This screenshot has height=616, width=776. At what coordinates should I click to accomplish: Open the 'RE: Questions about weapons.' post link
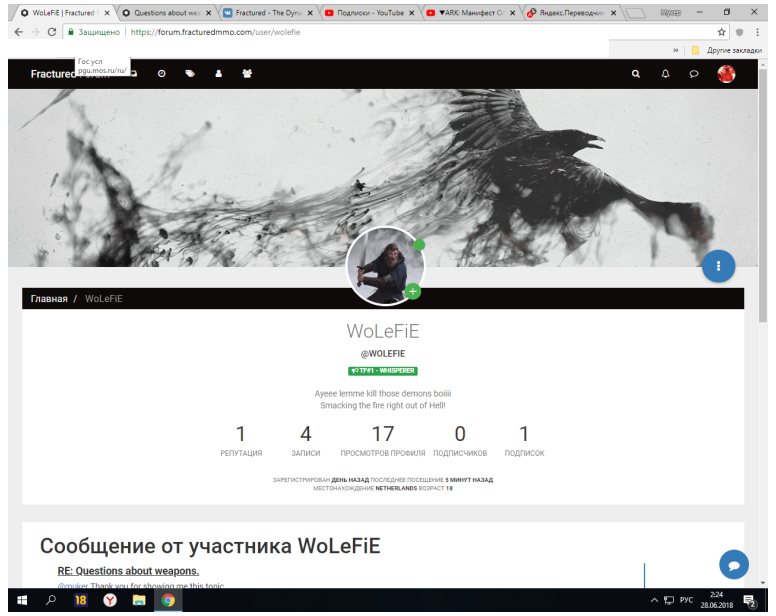[x=128, y=571]
